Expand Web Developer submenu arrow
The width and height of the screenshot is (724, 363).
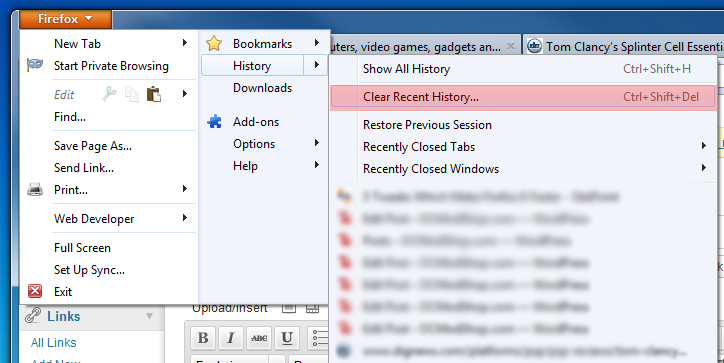point(185,218)
